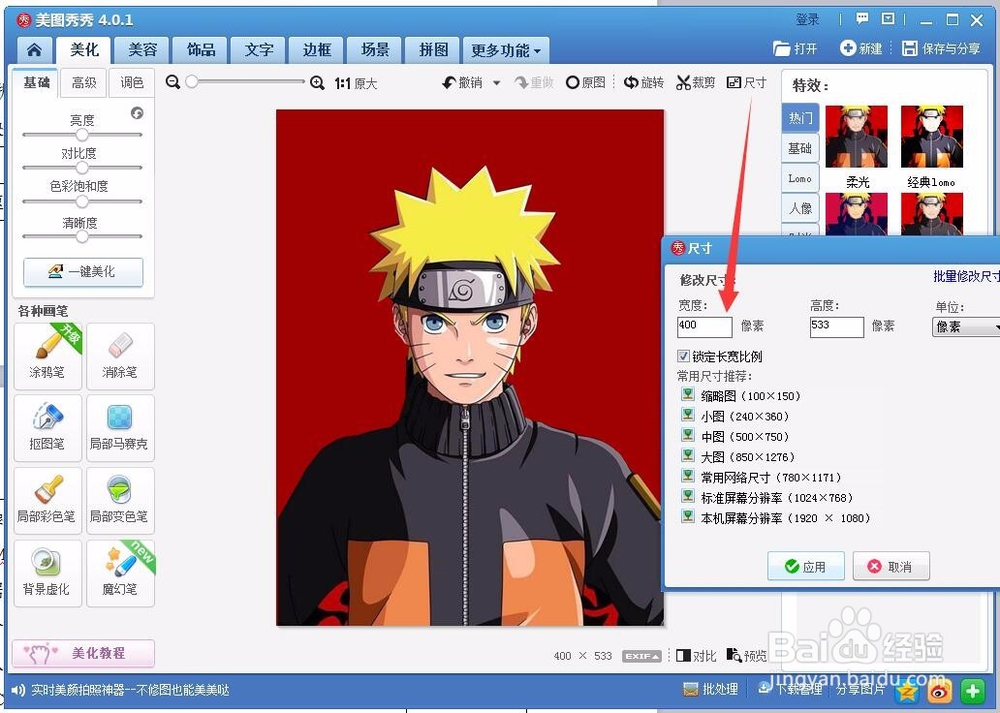Select the 调色 adjustment tab
This screenshot has height=713, width=1000.
[x=131, y=82]
